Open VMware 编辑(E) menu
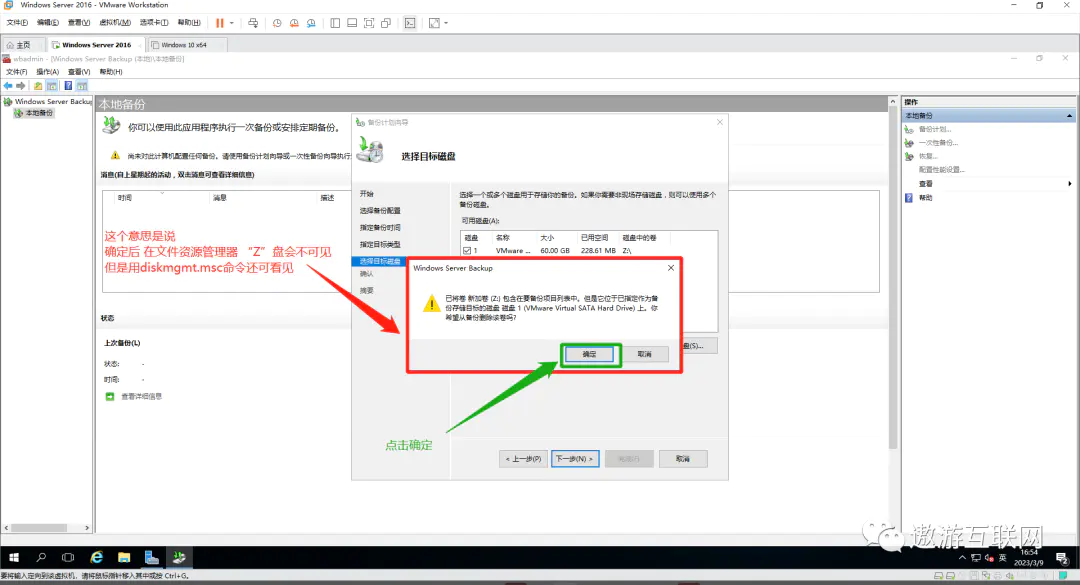The image size is (1080, 585). pos(48,23)
